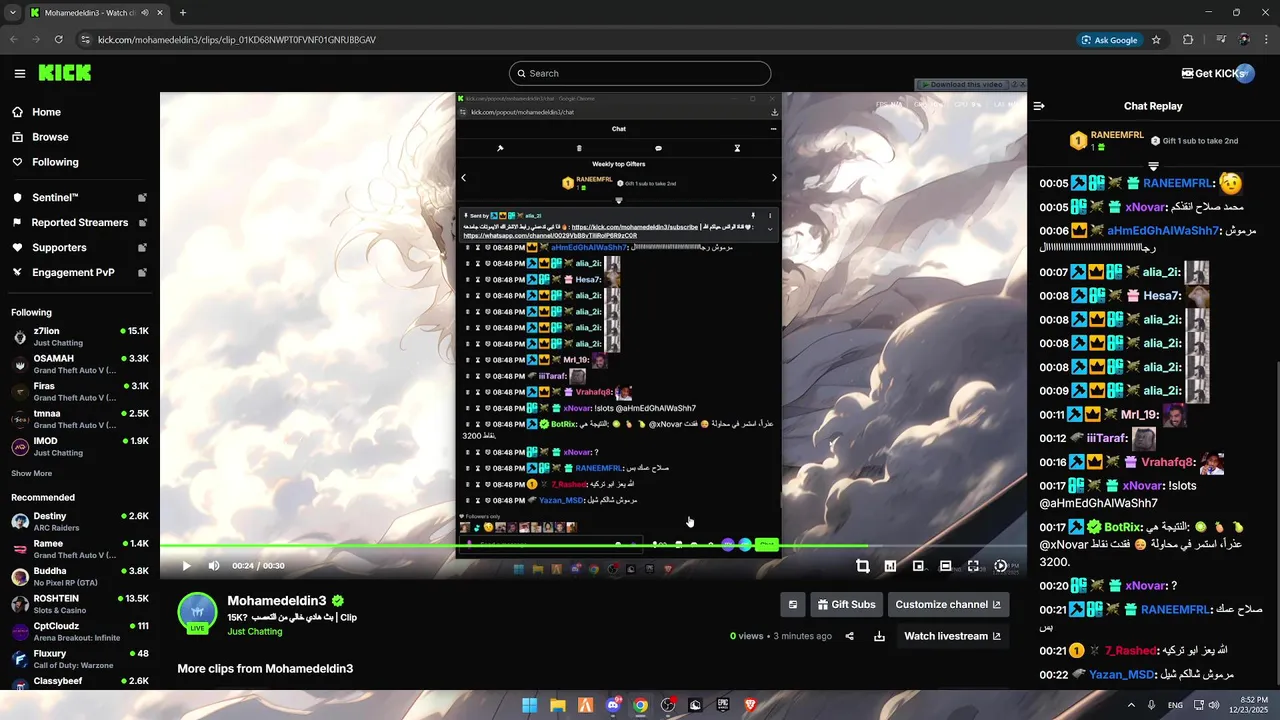This screenshot has height=720, width=1280.
Task: Open the tab search dropdown arrow
Action: 12,13
